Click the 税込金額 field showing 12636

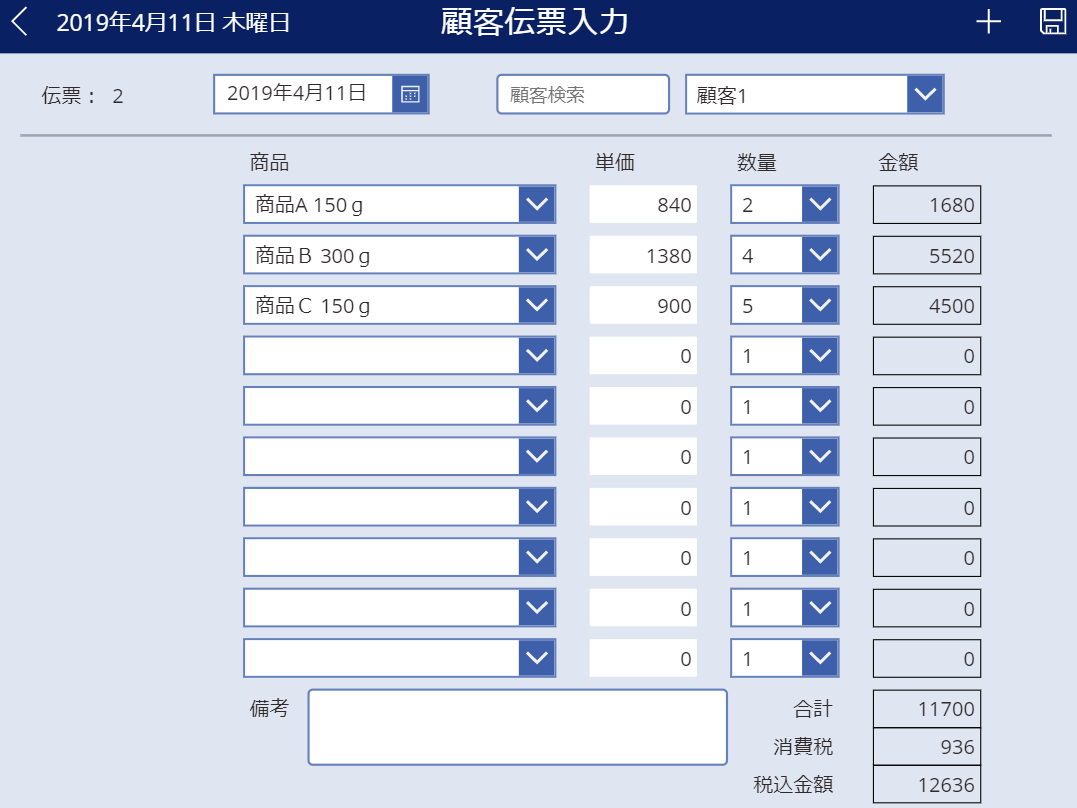point(926,784)
